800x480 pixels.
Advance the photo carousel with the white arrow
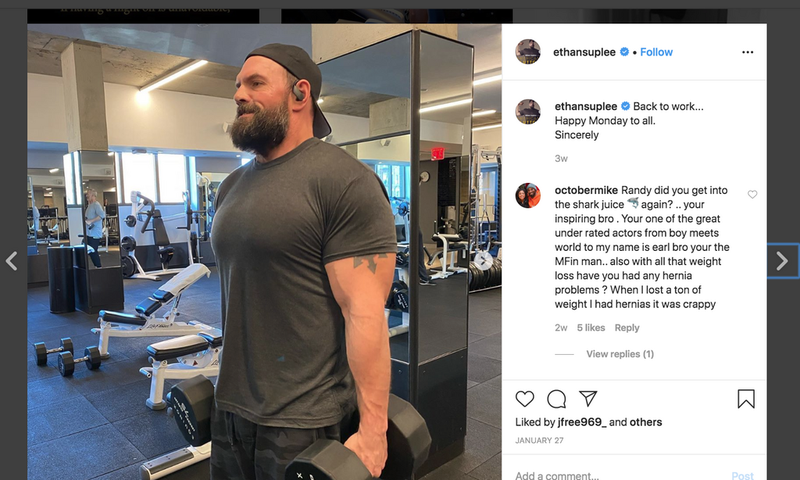click(x=483, y=261)
